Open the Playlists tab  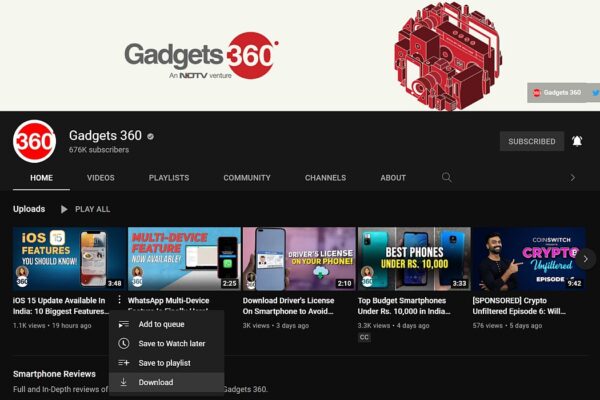(x=169, y=178)
